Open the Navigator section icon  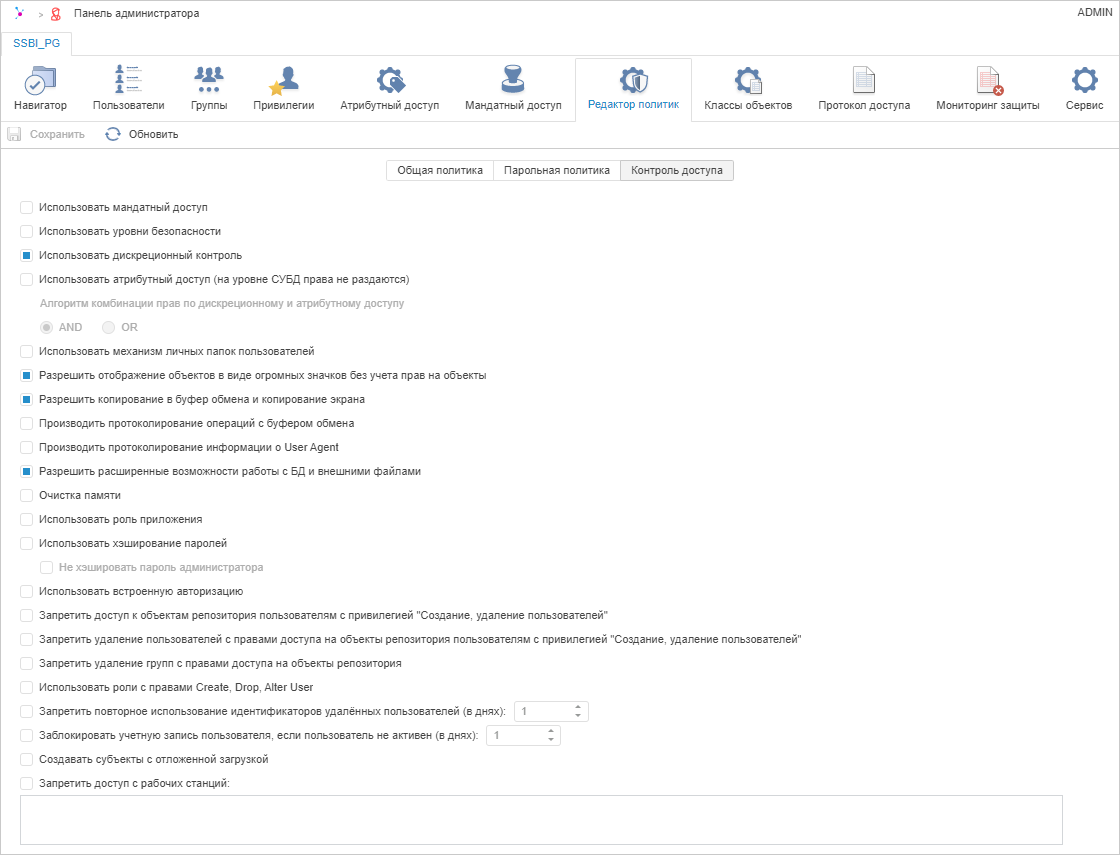(40, 80)
